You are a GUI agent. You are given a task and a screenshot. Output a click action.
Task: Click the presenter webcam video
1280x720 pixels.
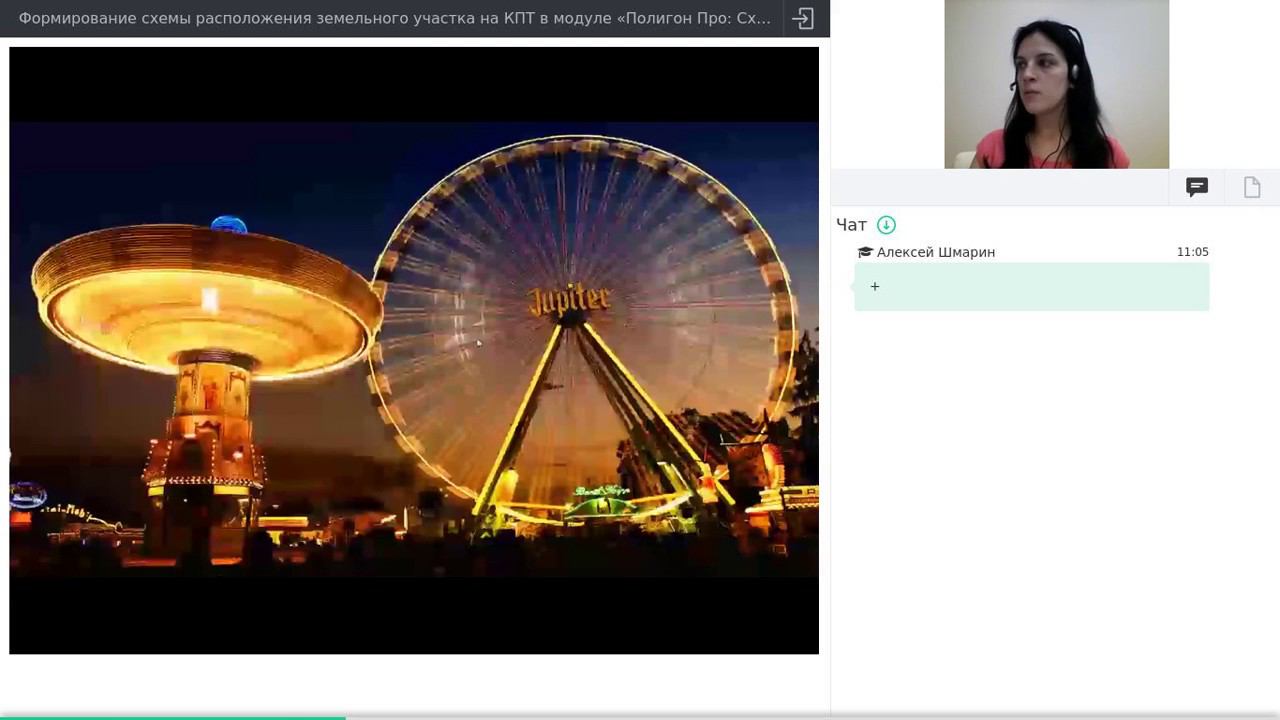[x=1056, y=84]
